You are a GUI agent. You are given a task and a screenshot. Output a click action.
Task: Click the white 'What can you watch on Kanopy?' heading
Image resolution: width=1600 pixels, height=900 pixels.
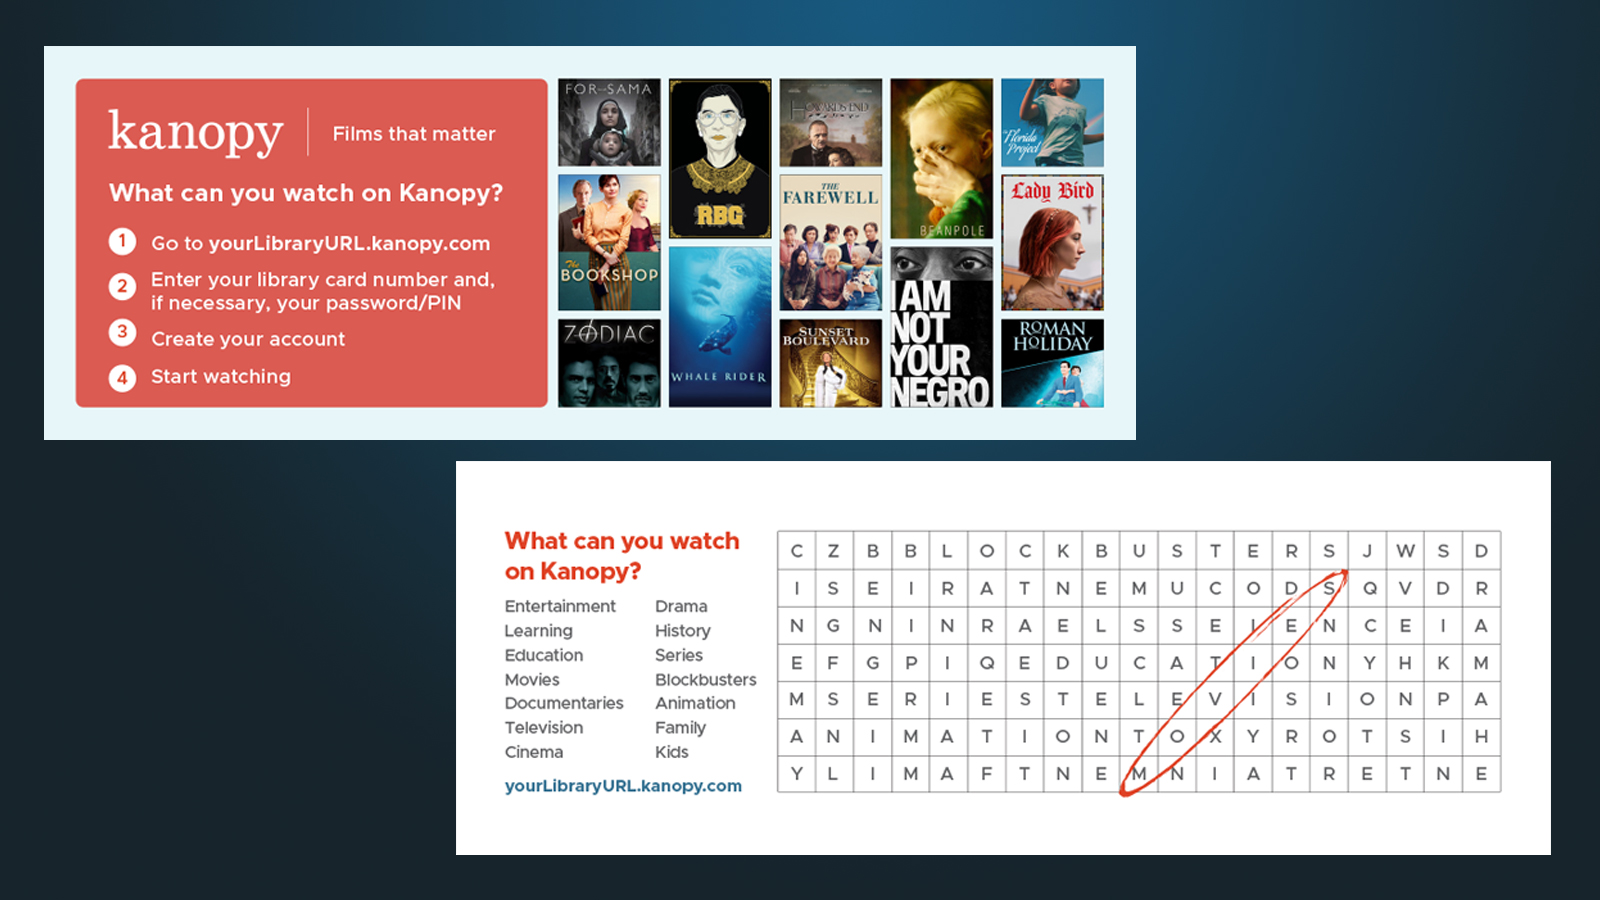[x=306, y=193]
